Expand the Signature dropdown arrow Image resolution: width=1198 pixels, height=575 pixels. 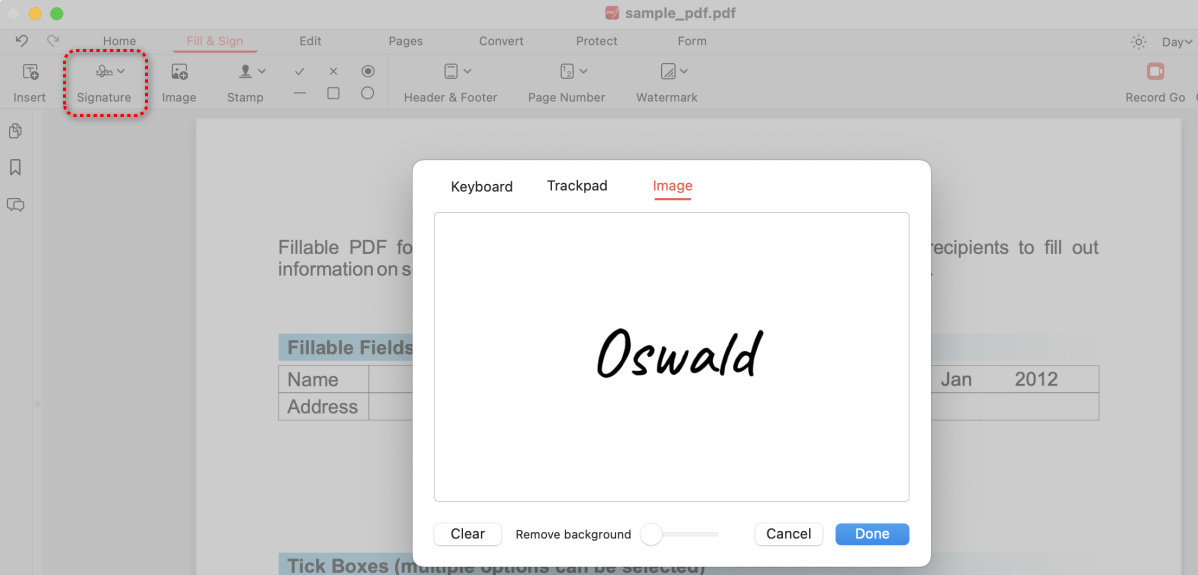[121, 71]
